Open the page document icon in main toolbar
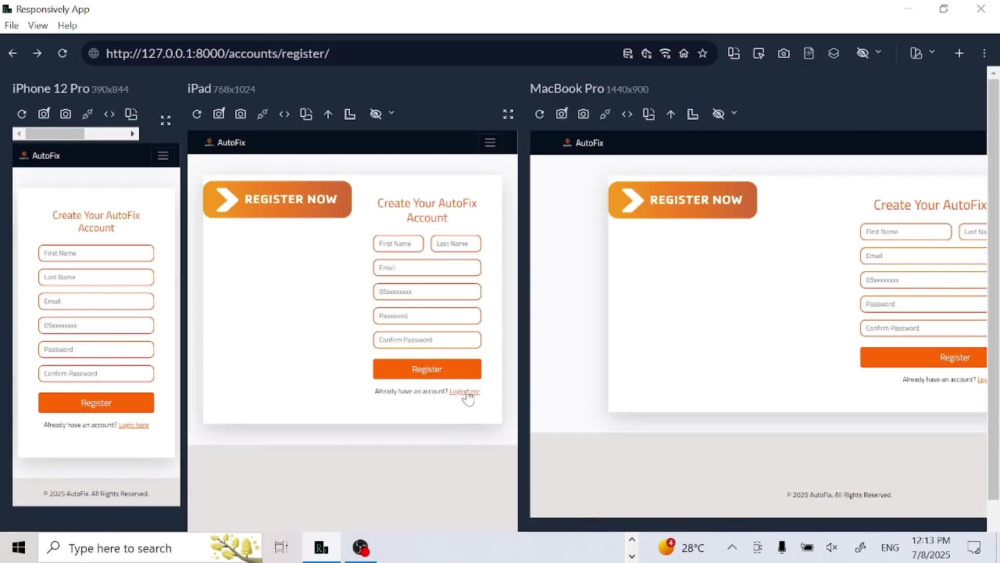Image resolution: width=1000 pixels, height=563 pixels. click(809, 54)
